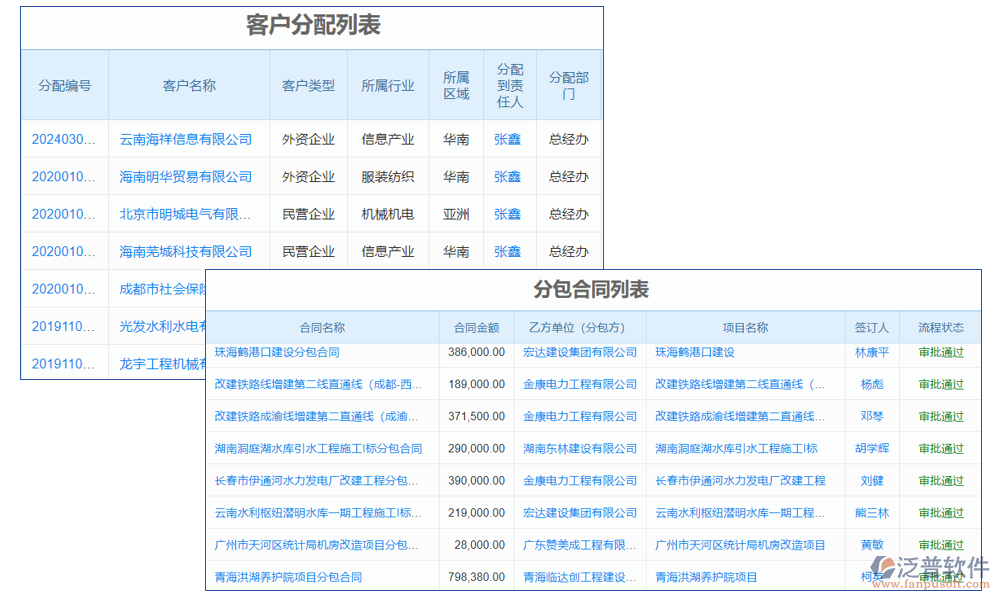Screen dimensions: 1000x600
Task: Open 北京市明城电气有限公司 record
Action: point(185,213)
